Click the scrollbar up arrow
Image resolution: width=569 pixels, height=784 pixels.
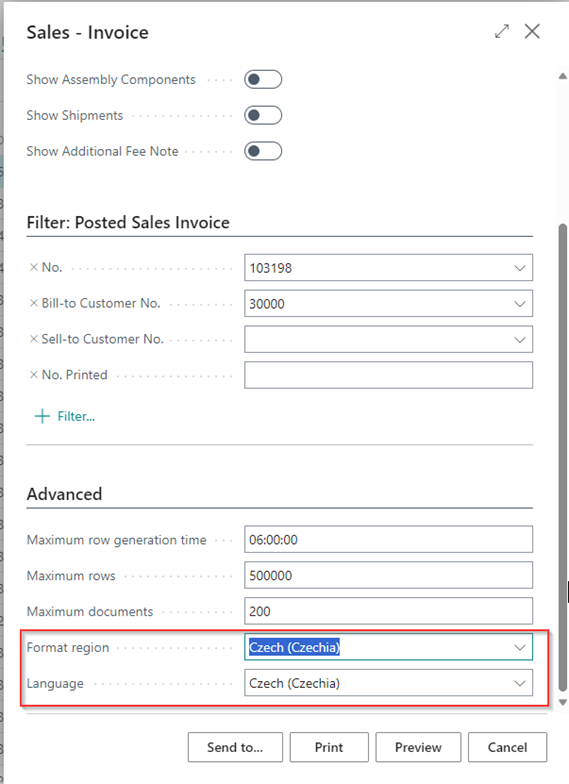click(562, 76)
